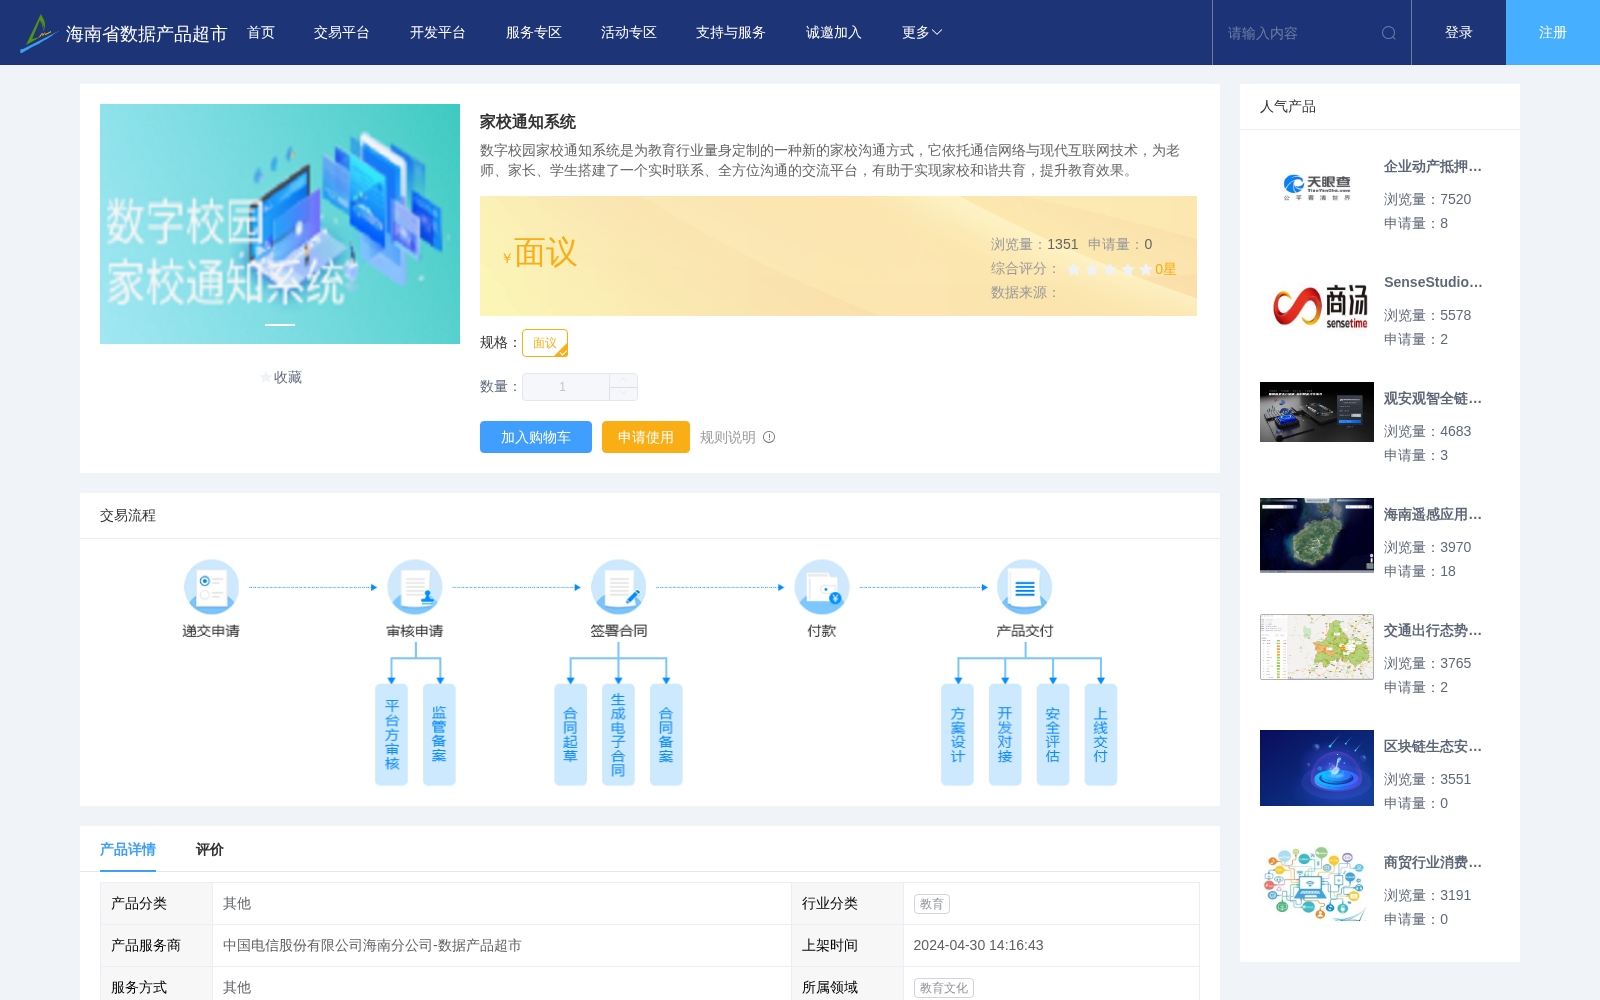Open the 观安观智全链 product title

coord(1433,399)
